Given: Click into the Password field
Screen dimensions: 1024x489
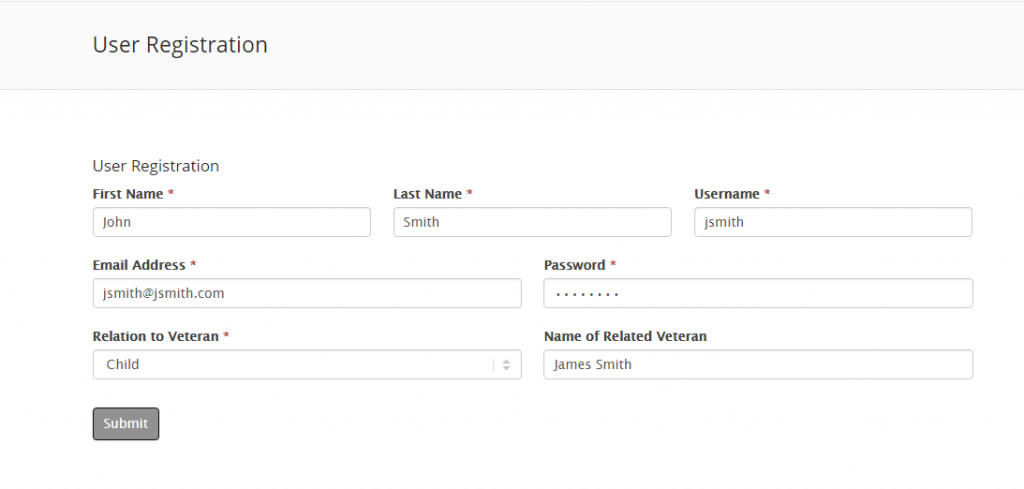Looking at the screenshot, I should point(758,293).
